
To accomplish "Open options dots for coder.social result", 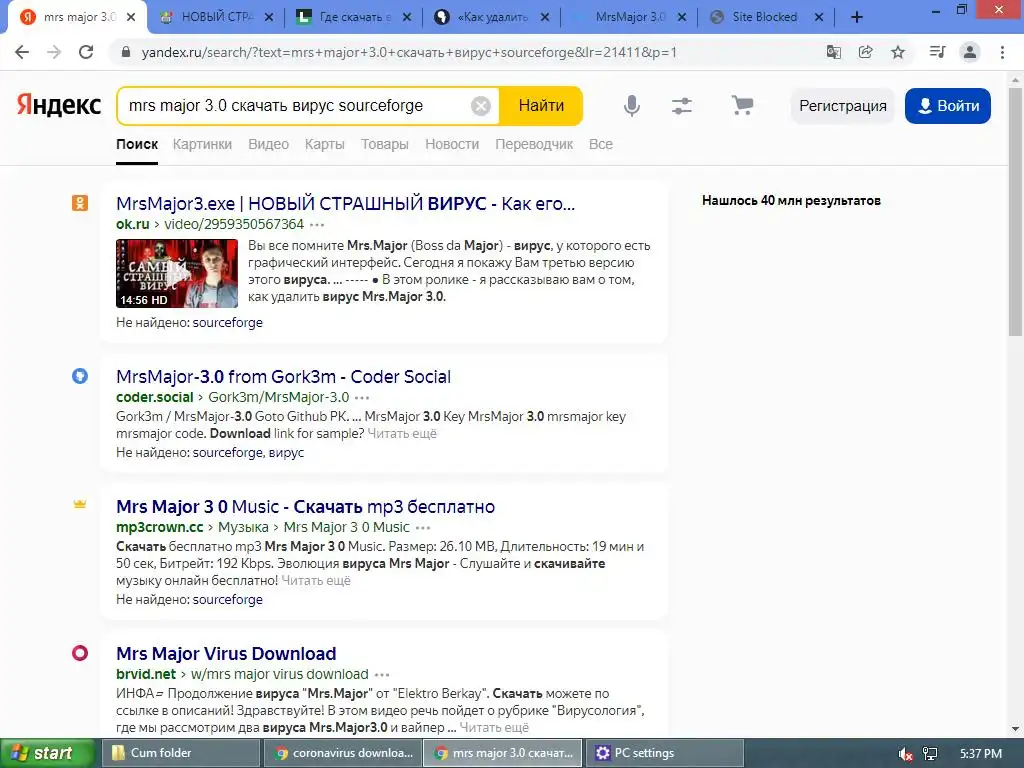I will pos(362,398).
